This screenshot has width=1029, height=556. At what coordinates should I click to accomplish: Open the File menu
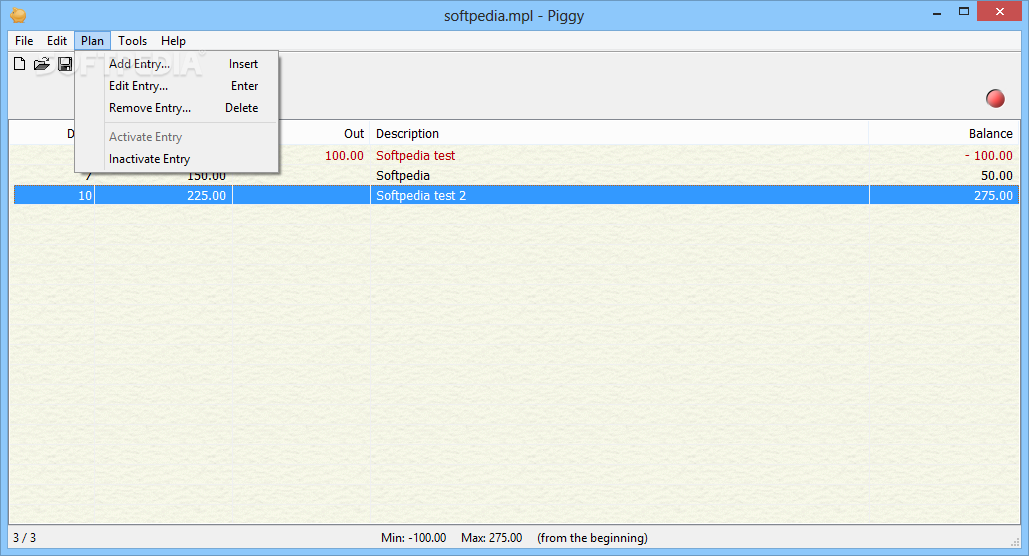click(24, 41)
